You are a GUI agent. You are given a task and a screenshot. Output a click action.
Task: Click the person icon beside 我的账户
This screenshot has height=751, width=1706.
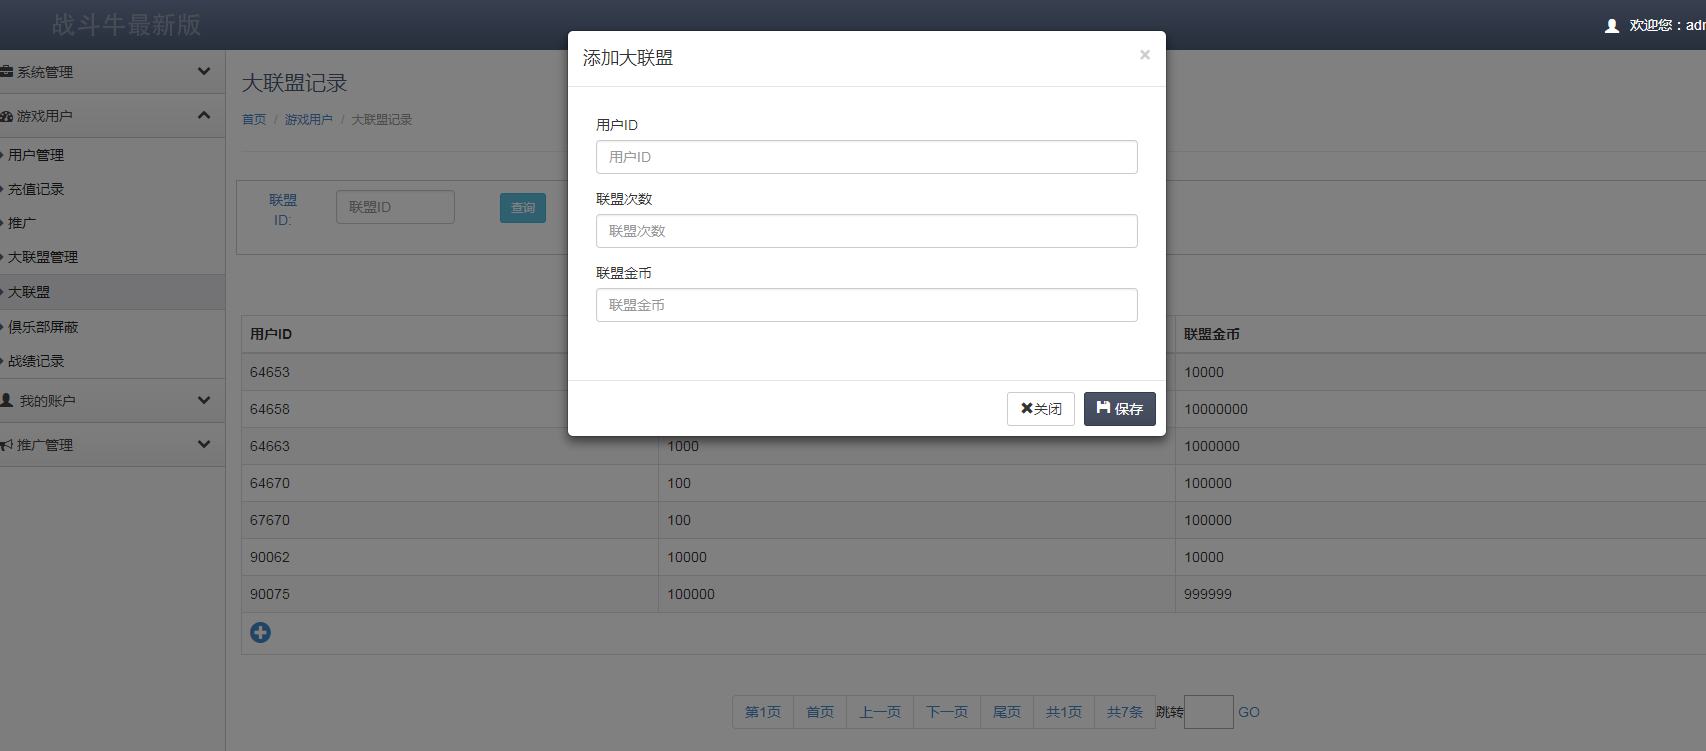point(7,400)
